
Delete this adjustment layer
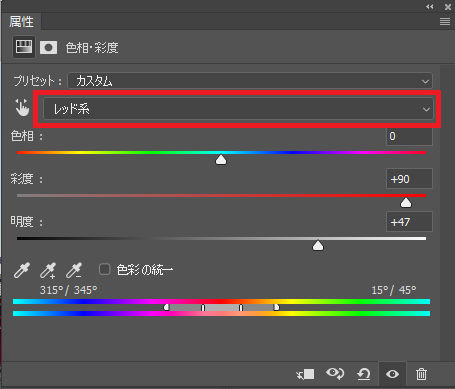pyautogui.click(x=421, y=374)
